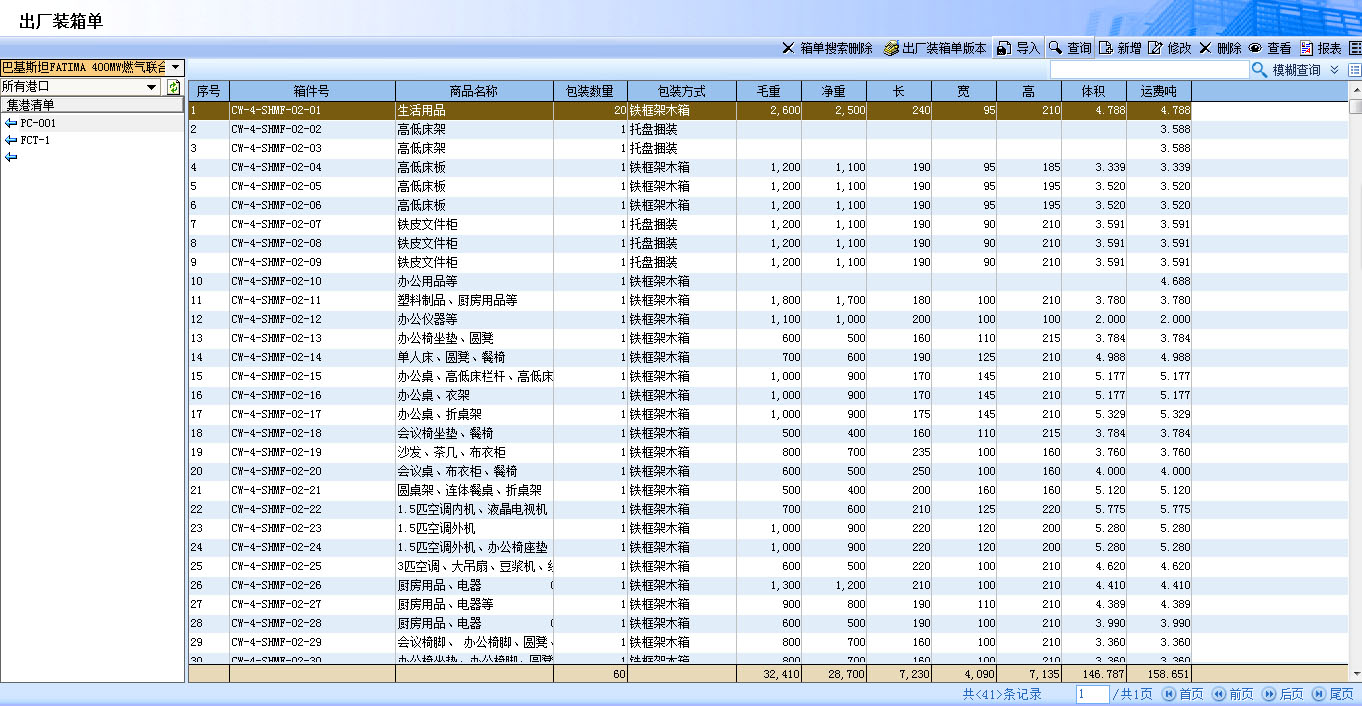This screenshot has width=1362, height=706.
Task: Click the 毛重 column header
Action: [x=768, y=91]
